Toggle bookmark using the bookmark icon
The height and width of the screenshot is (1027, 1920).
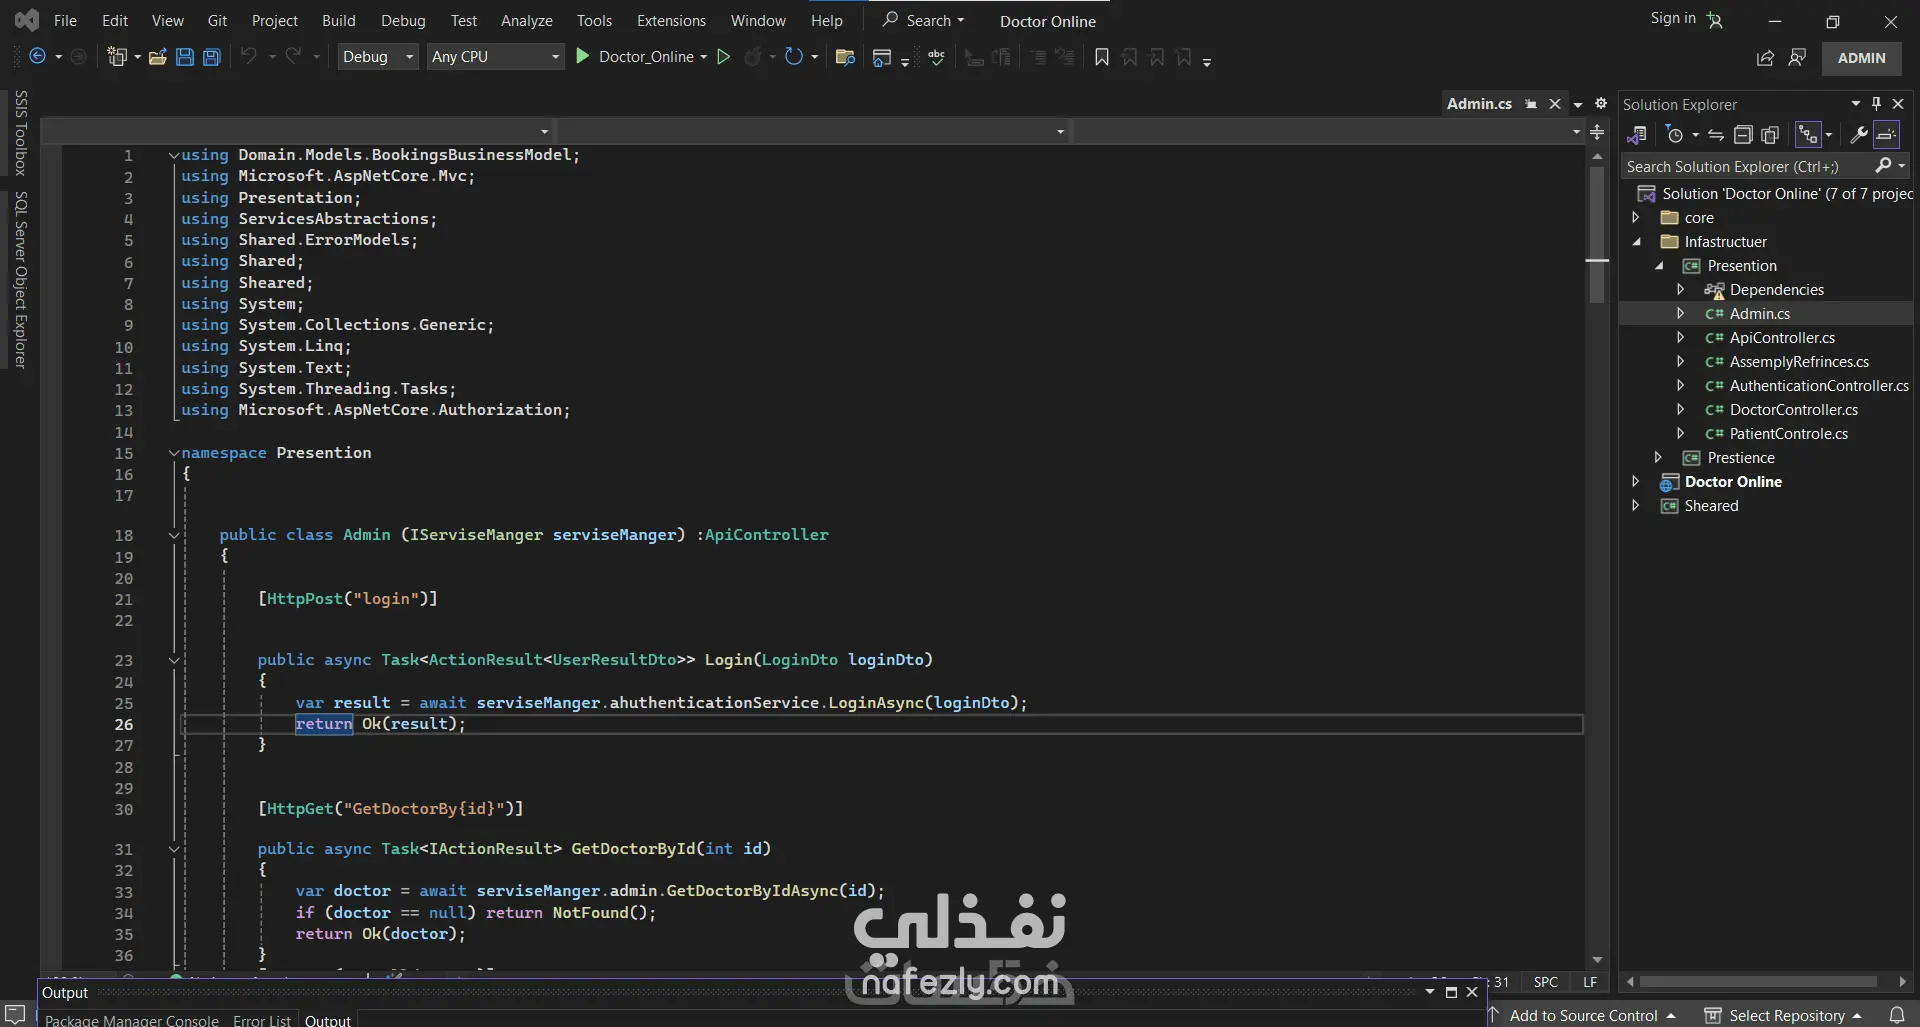pos(1101,57)
